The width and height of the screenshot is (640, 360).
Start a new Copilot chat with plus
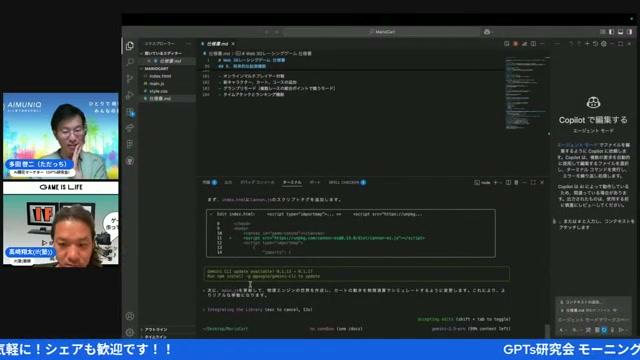587,44
